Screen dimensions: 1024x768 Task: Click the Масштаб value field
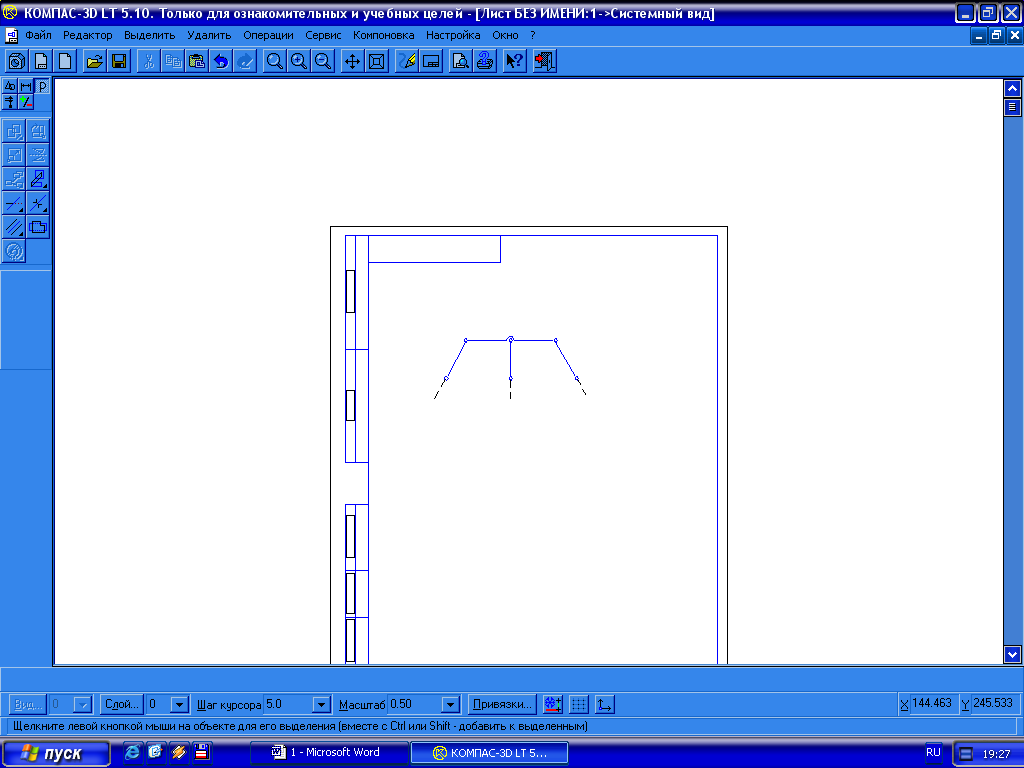pos(415,705)
